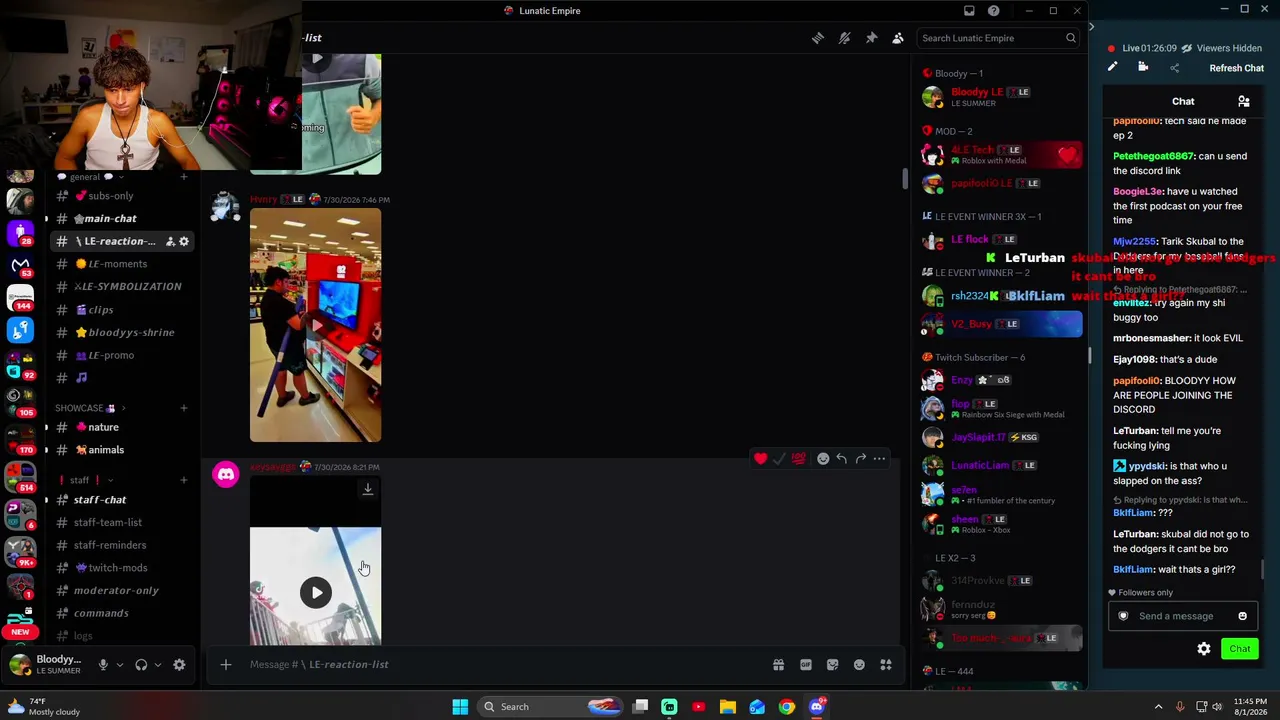Open Google Chrome from taskbar

tap(787, 707)
